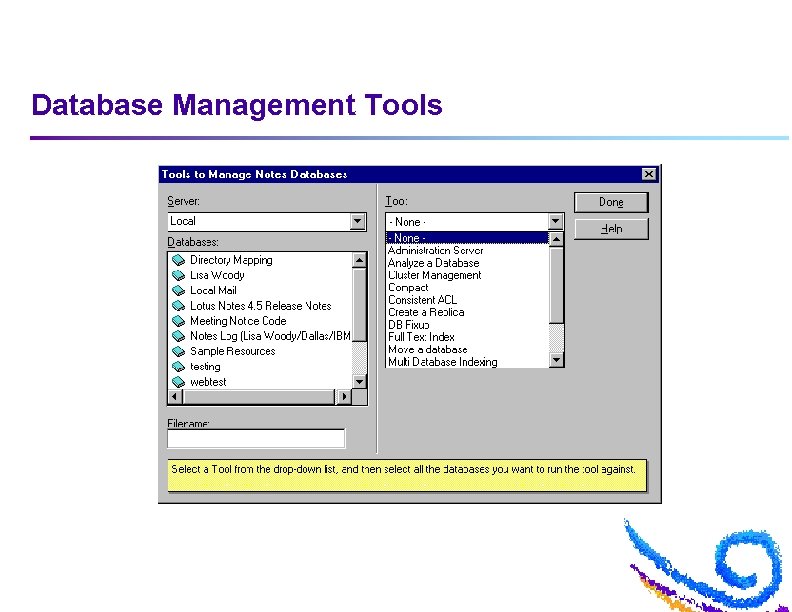Image resolution: width=792 pixels, height=612 pixels.
Task: Click Databases list scroll down arrow
Action: (359, 381)
